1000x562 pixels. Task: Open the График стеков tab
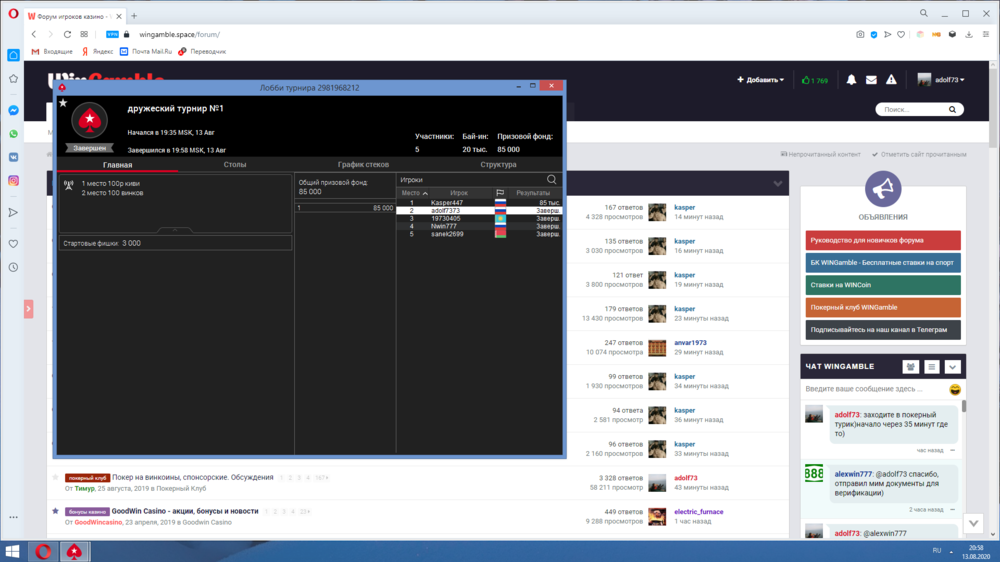point(363,164)
